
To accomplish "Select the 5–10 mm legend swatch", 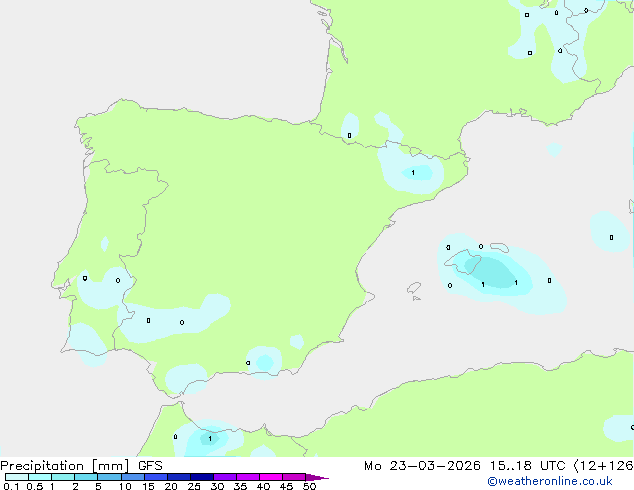I will (x=109, y=477).
